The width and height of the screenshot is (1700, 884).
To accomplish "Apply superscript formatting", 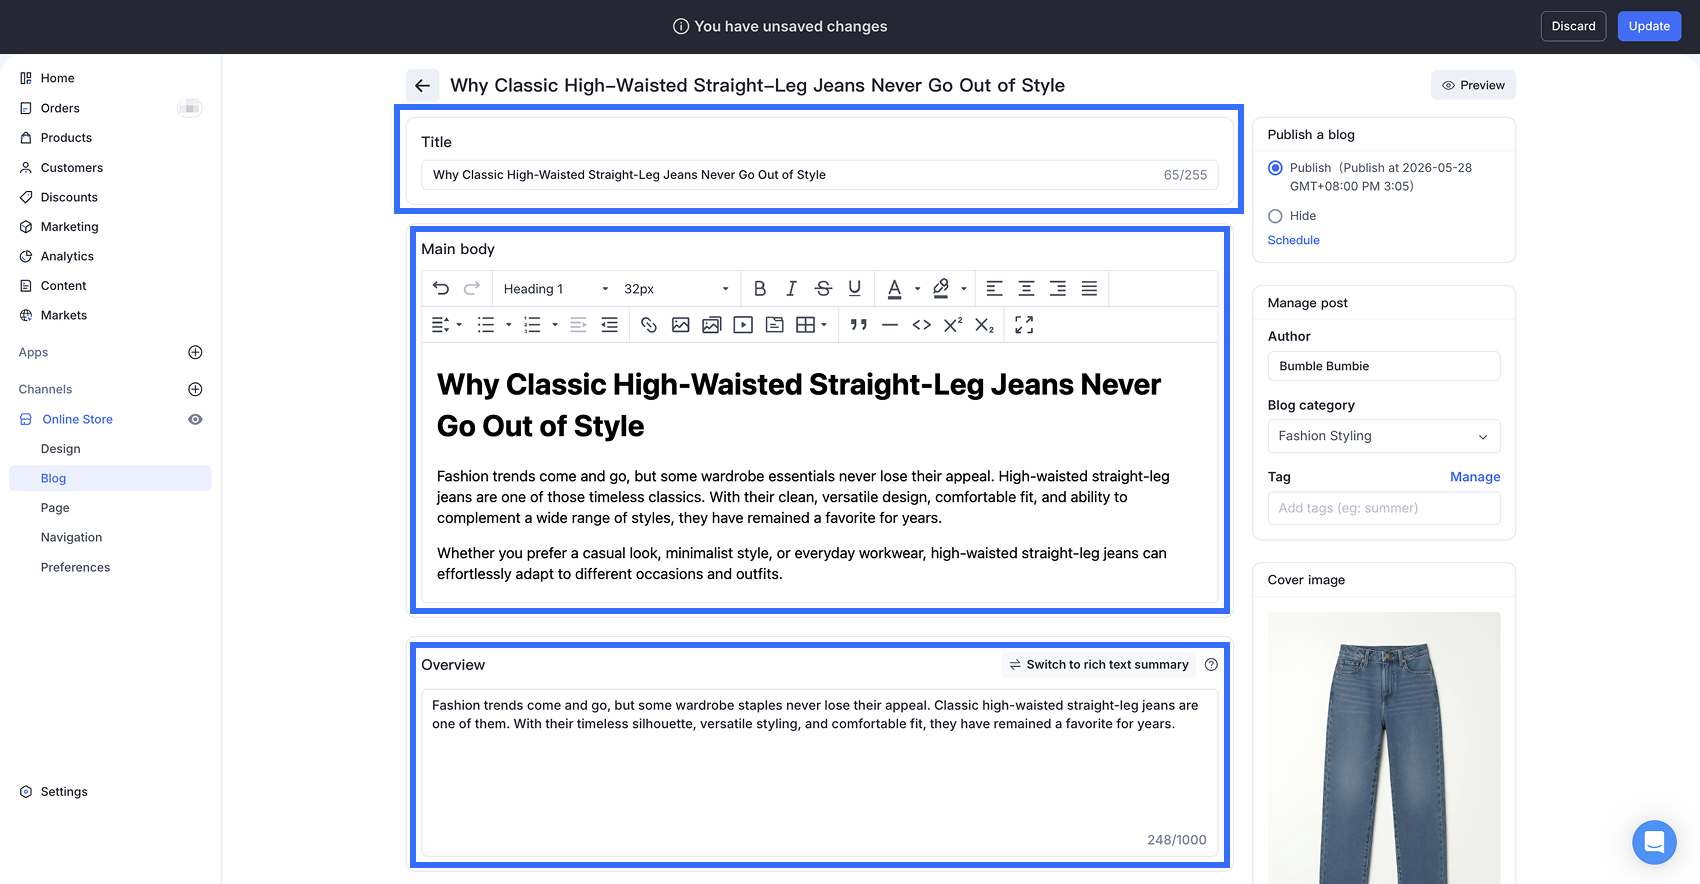I will coord(953,325).
